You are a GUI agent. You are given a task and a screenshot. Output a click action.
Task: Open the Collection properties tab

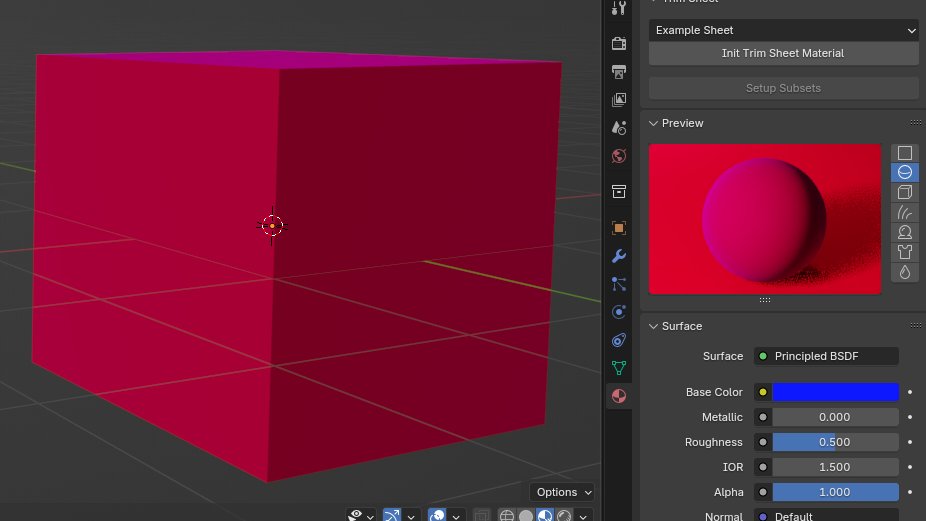click(x=618, y=191)
